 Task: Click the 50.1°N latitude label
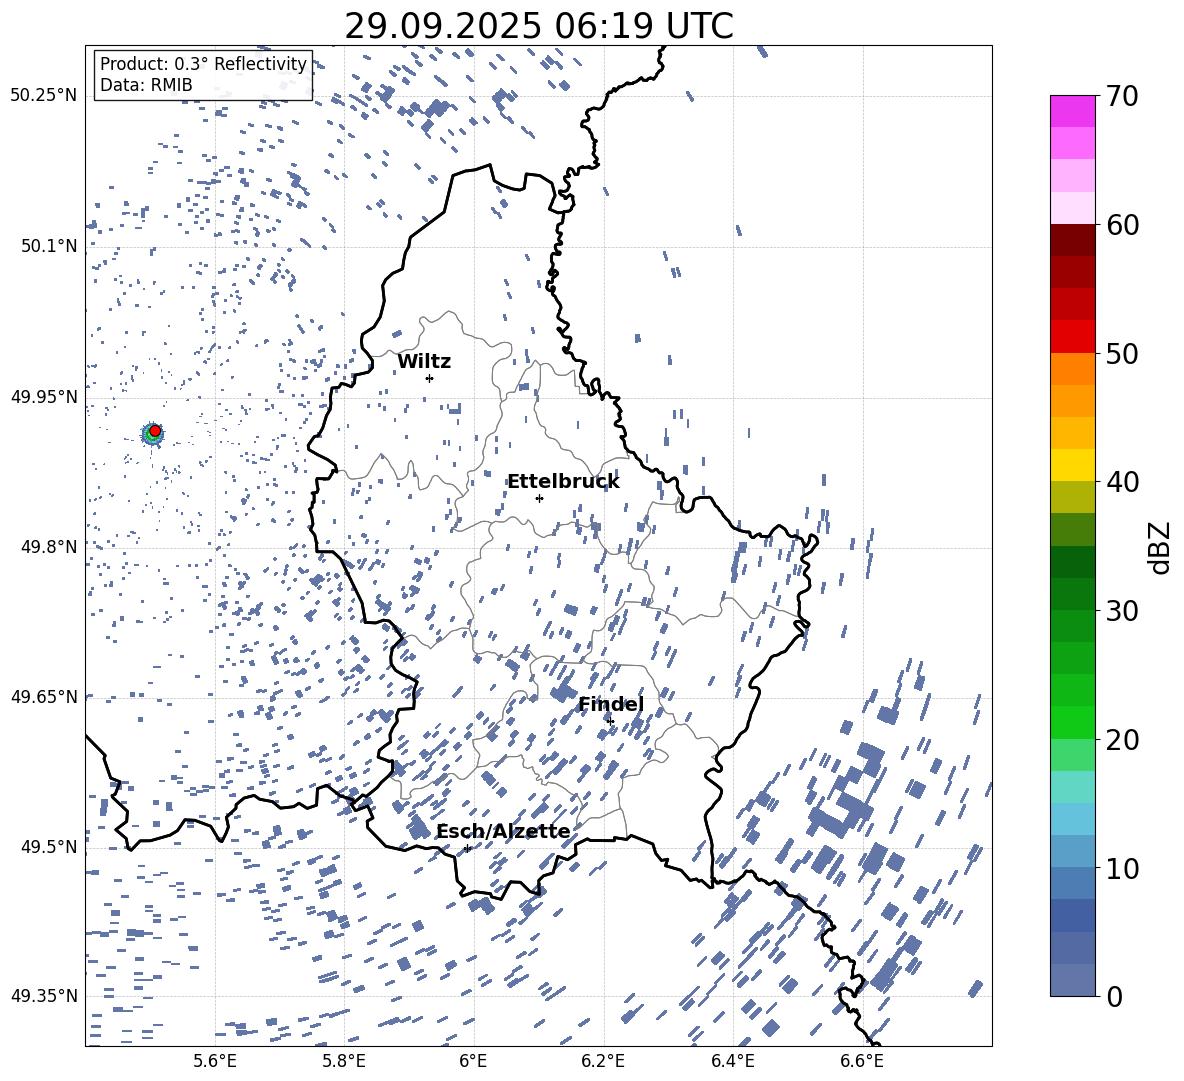(x=48, y=246)
